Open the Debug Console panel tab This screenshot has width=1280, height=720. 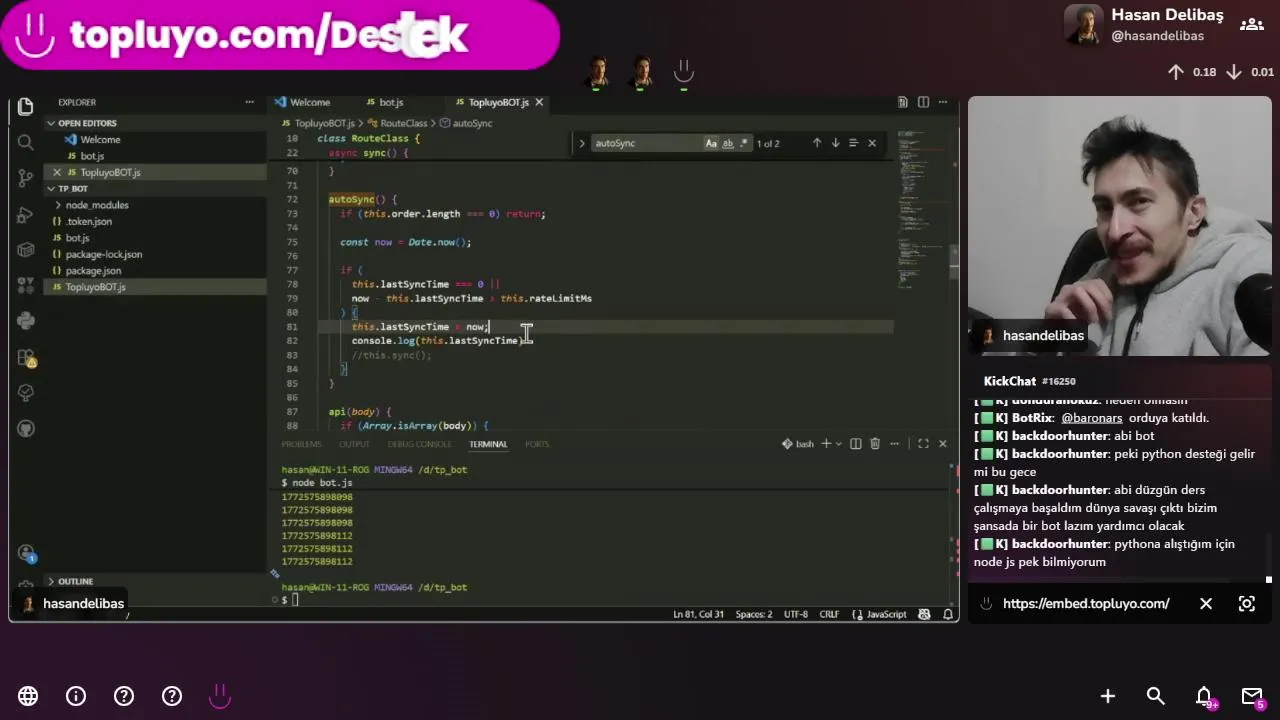pos(419,444)
